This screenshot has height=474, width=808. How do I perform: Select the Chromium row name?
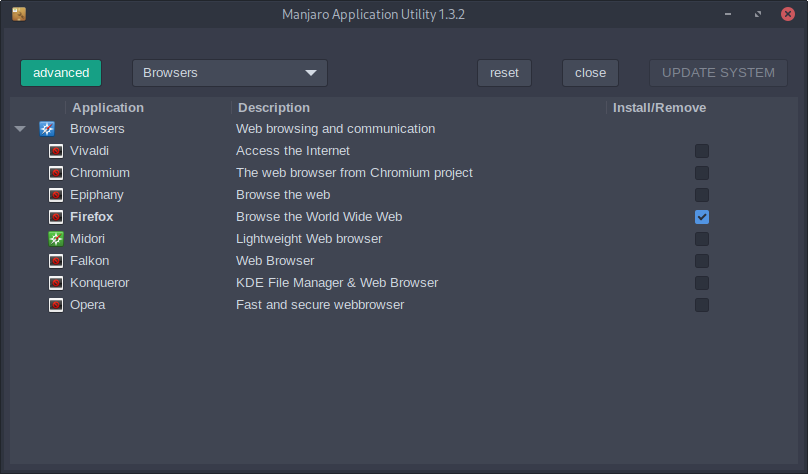click(x=100, y=173)
